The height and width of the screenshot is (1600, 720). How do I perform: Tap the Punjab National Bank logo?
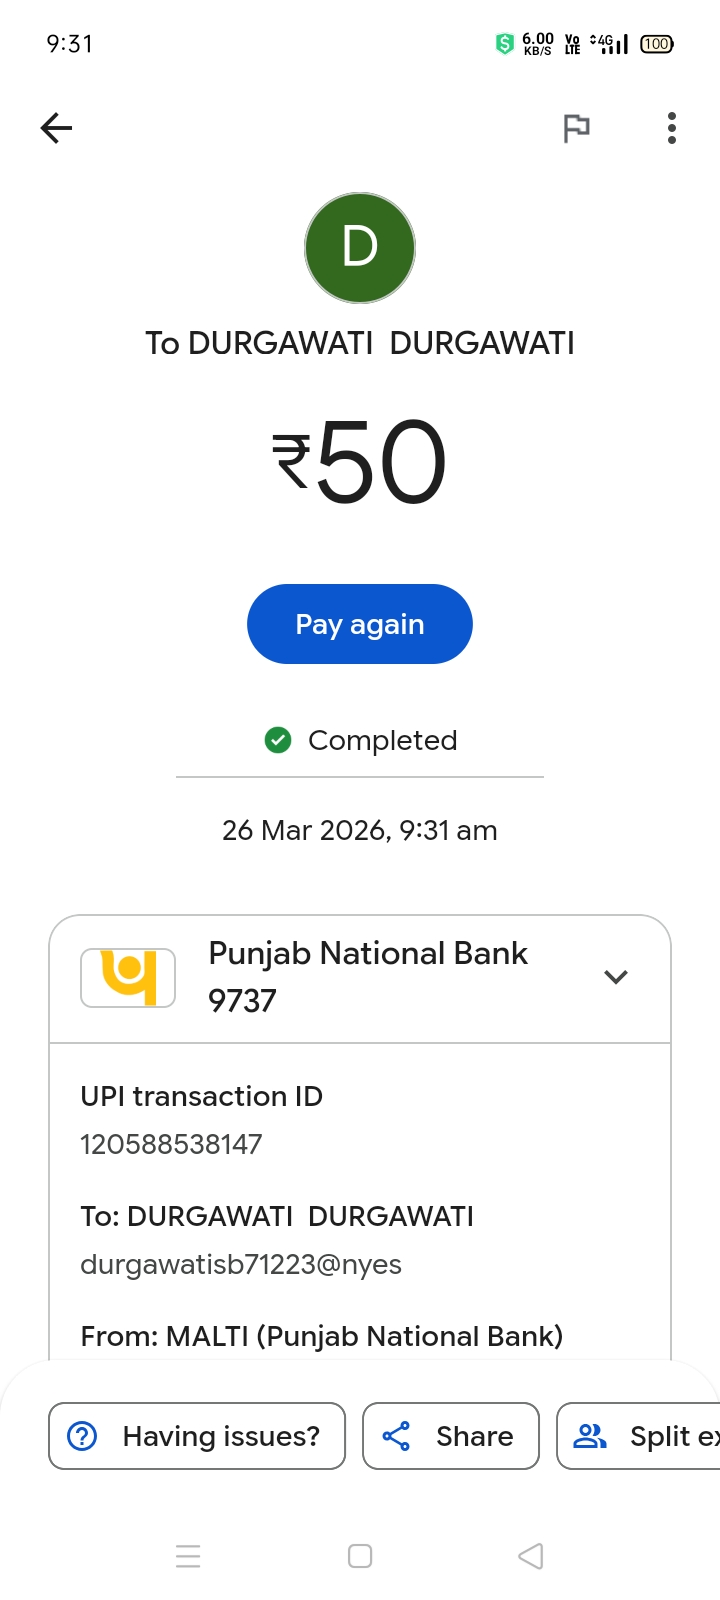coord(128,977)
